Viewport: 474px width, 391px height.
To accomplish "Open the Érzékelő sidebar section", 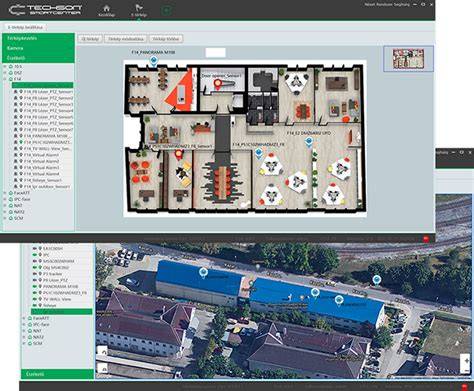I will (38, 58).
